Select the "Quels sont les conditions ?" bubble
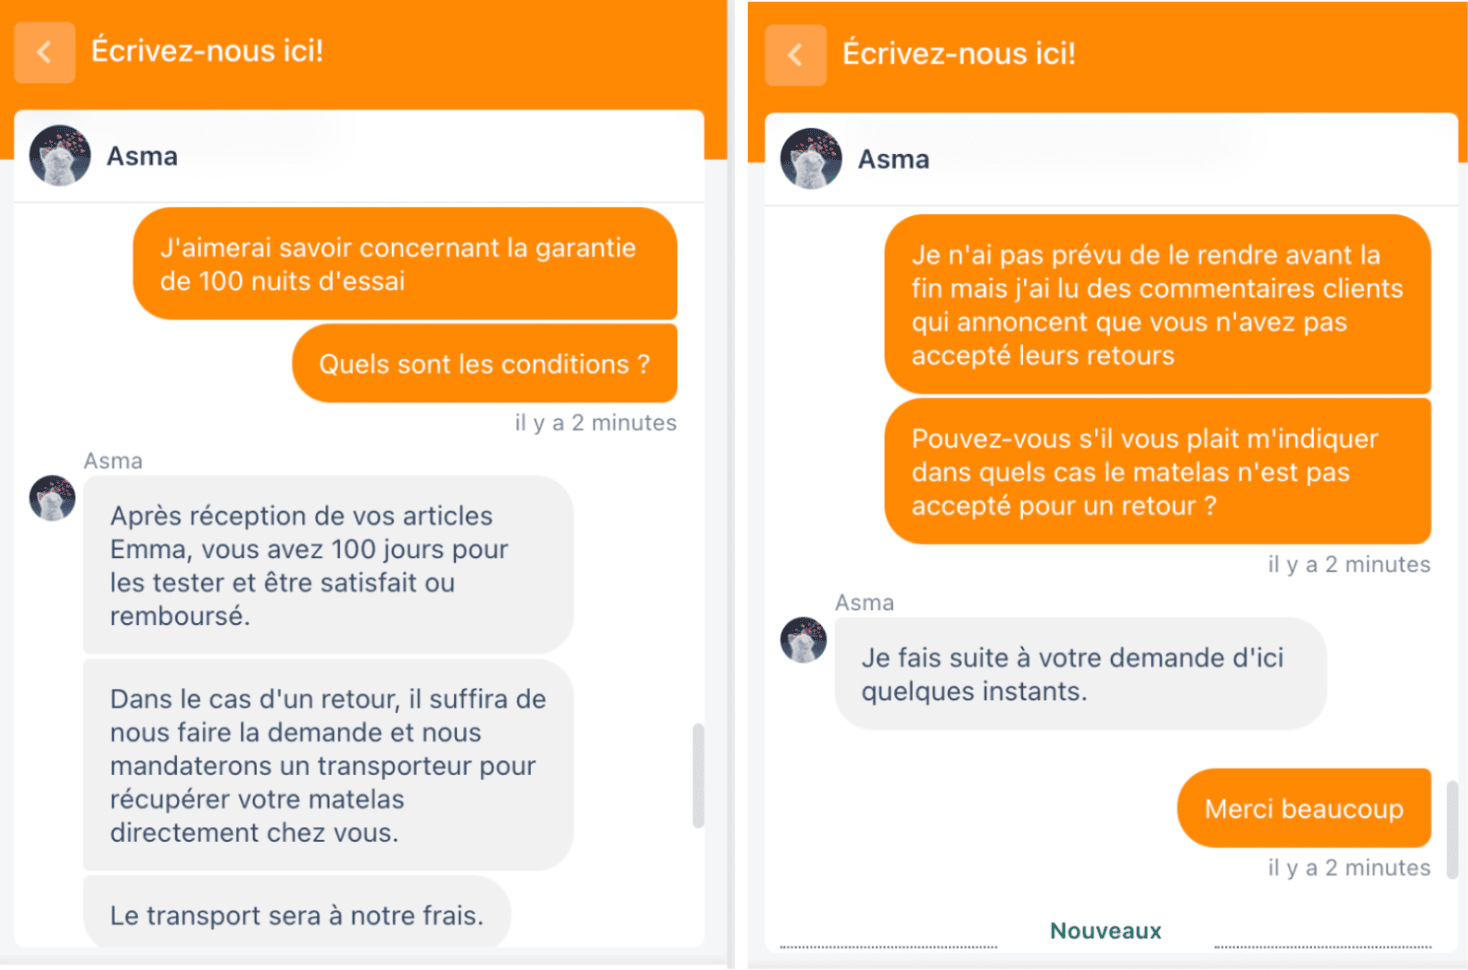This screenshot has height=970, width=1468. (484, 364)
